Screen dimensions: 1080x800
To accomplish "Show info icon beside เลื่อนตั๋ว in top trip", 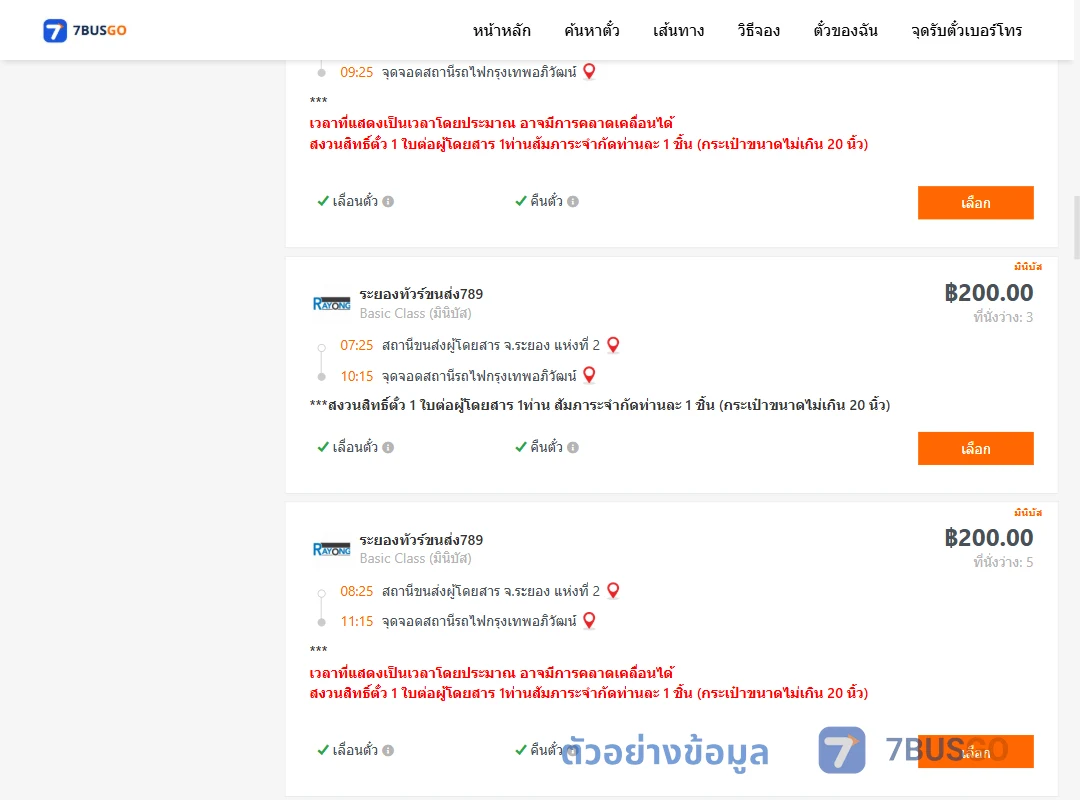I will pyautogui.click(x=388, y=201).
